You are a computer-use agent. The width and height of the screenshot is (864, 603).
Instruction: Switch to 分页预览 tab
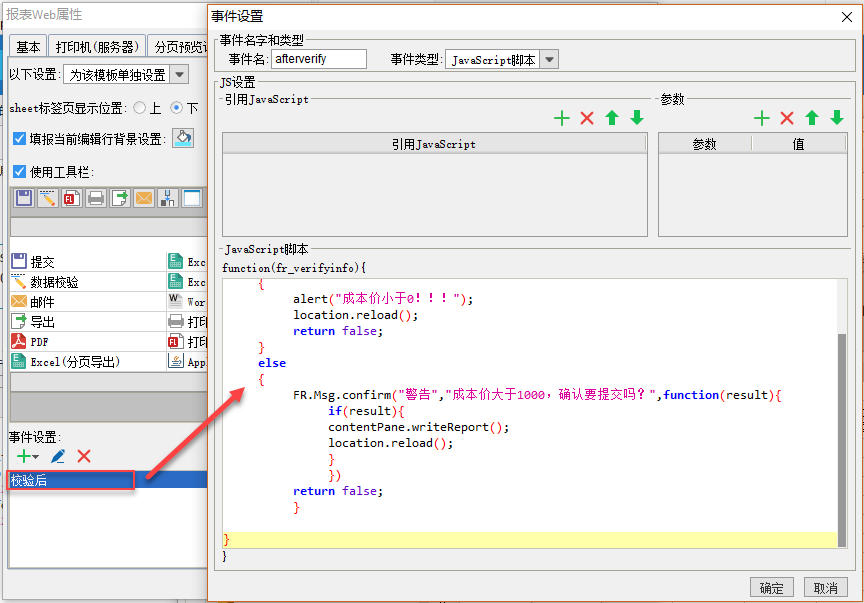pos(178,47)
